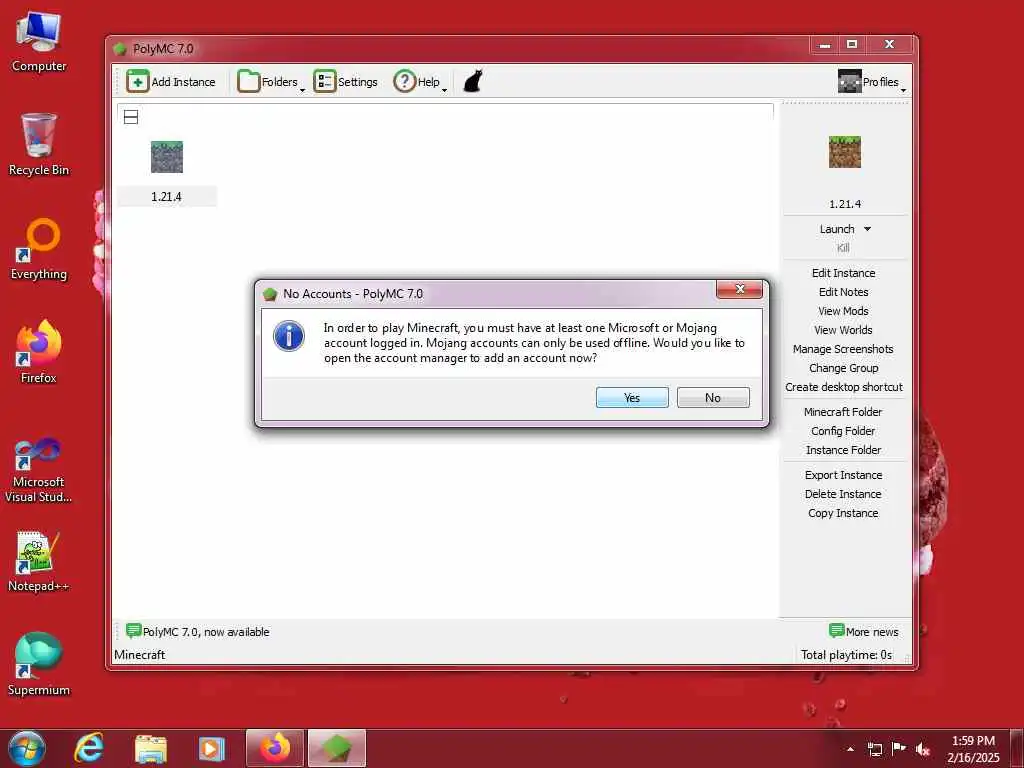
Task: Click the network tray icon
Action: click(874, 749)
